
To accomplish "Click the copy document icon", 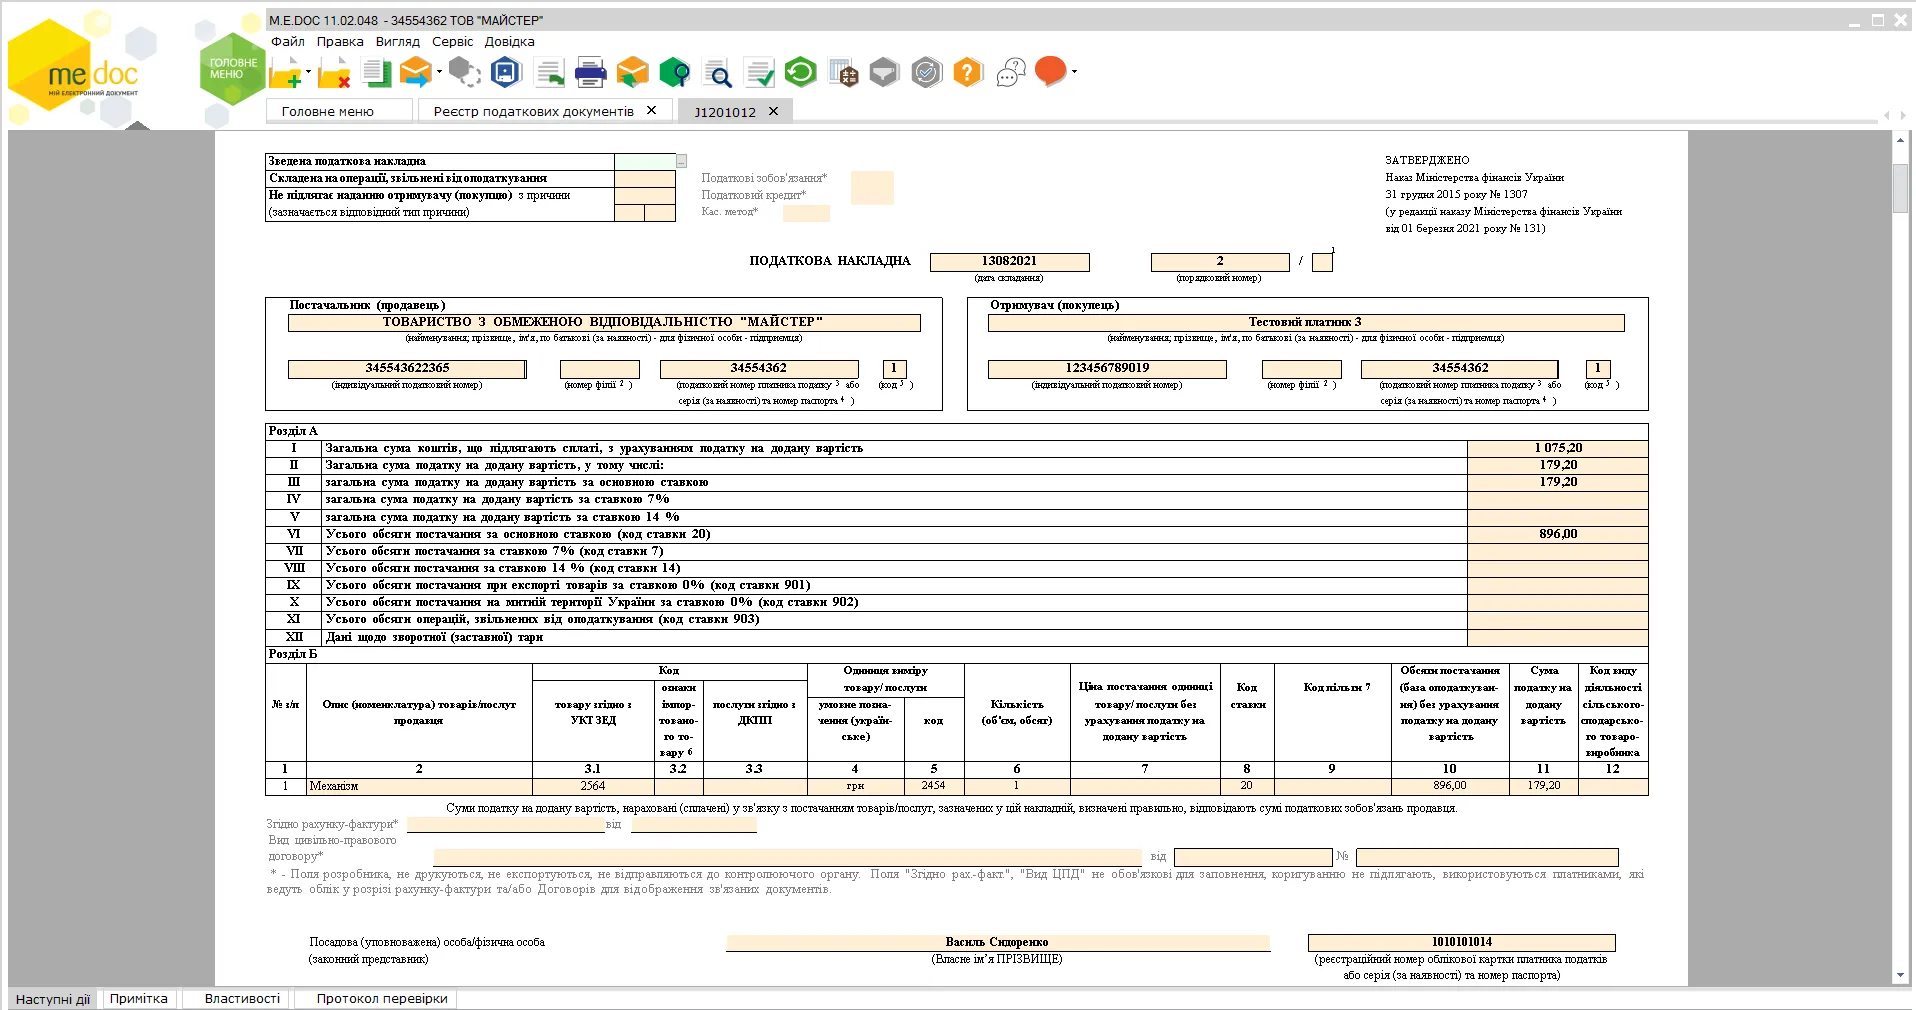I will click(x=377, y=72).
